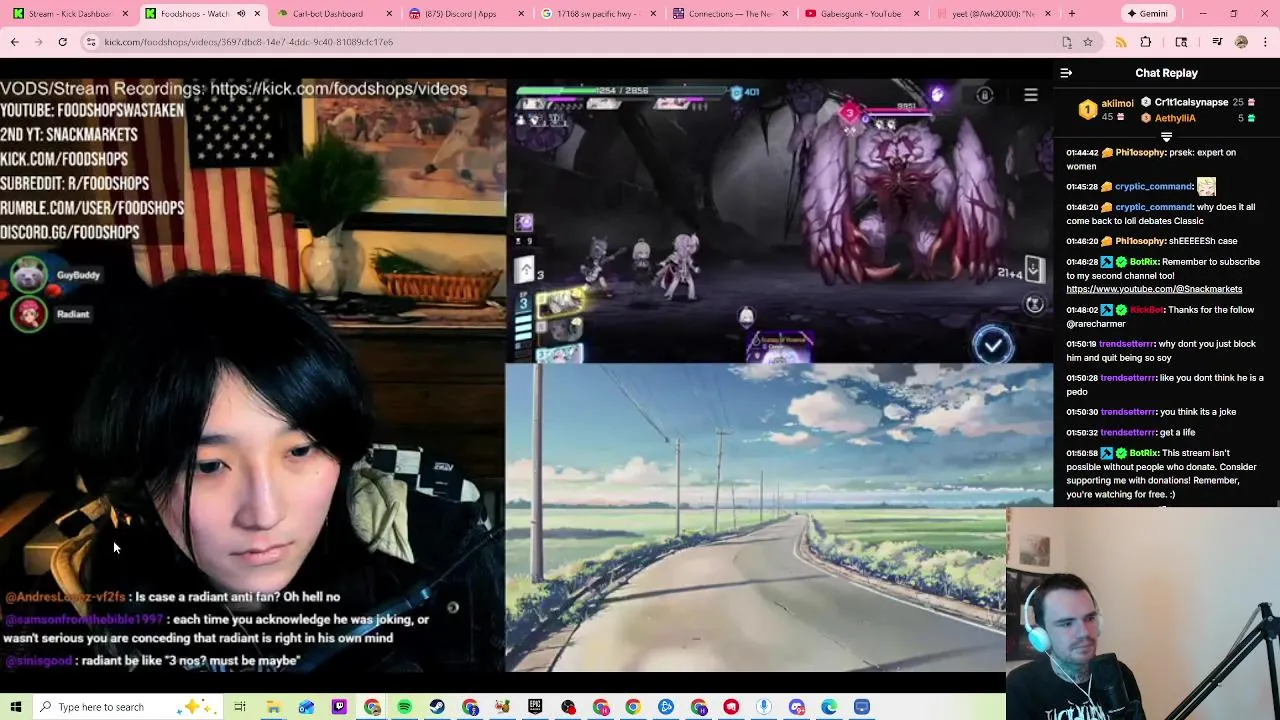
Task: Click the RSS feed extension icon
Action: 1120,42
